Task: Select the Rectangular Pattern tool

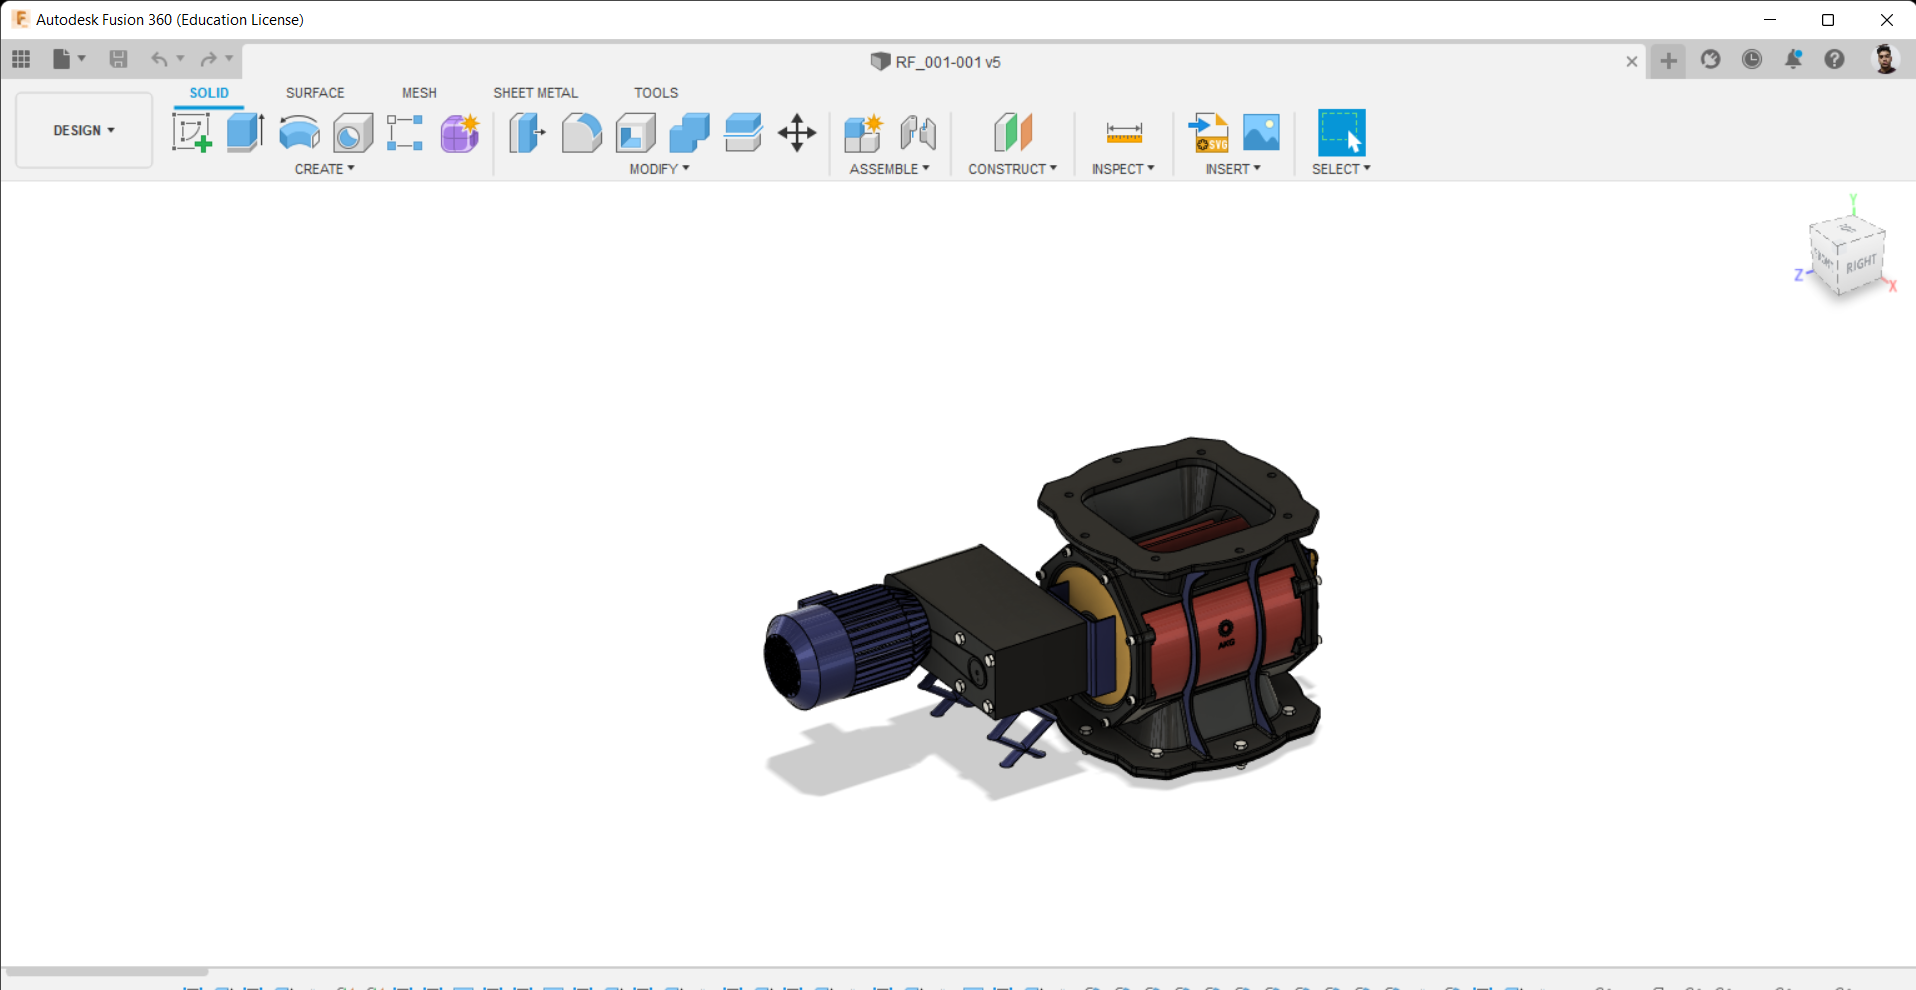Action: pyautogui.click(x=405, y=132)
